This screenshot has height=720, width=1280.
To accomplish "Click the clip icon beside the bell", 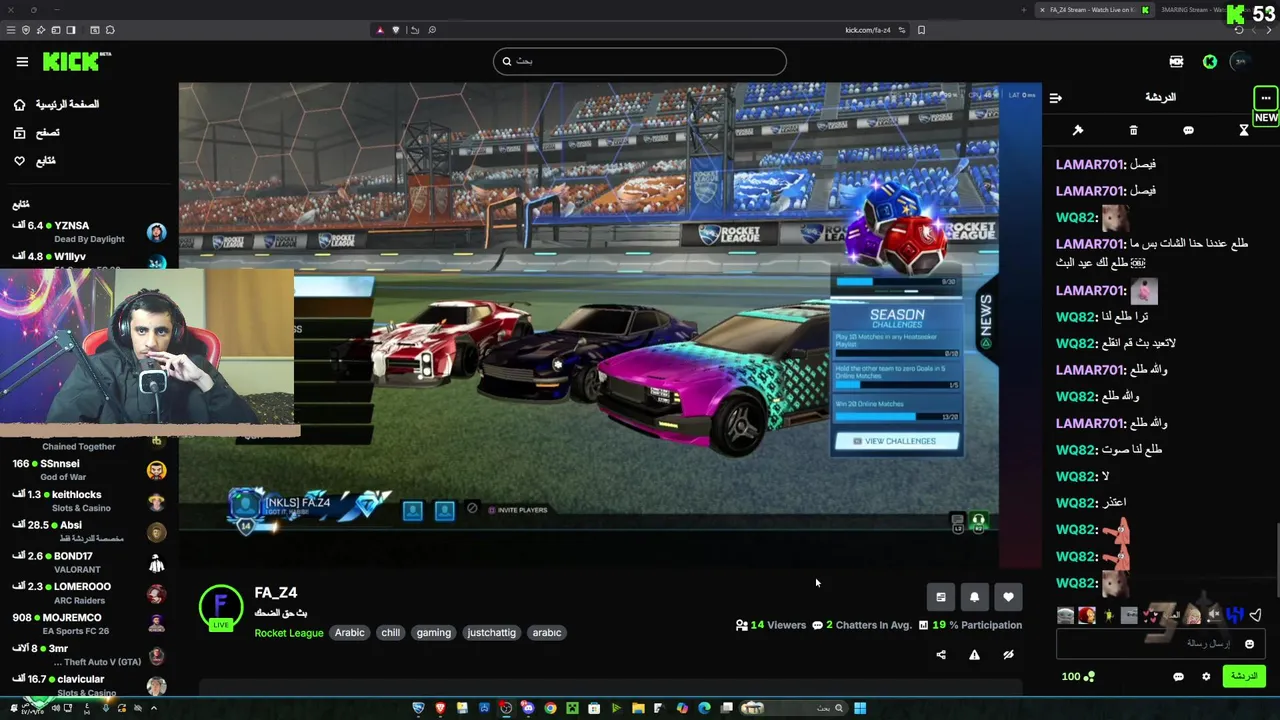I will coord(941,597).
